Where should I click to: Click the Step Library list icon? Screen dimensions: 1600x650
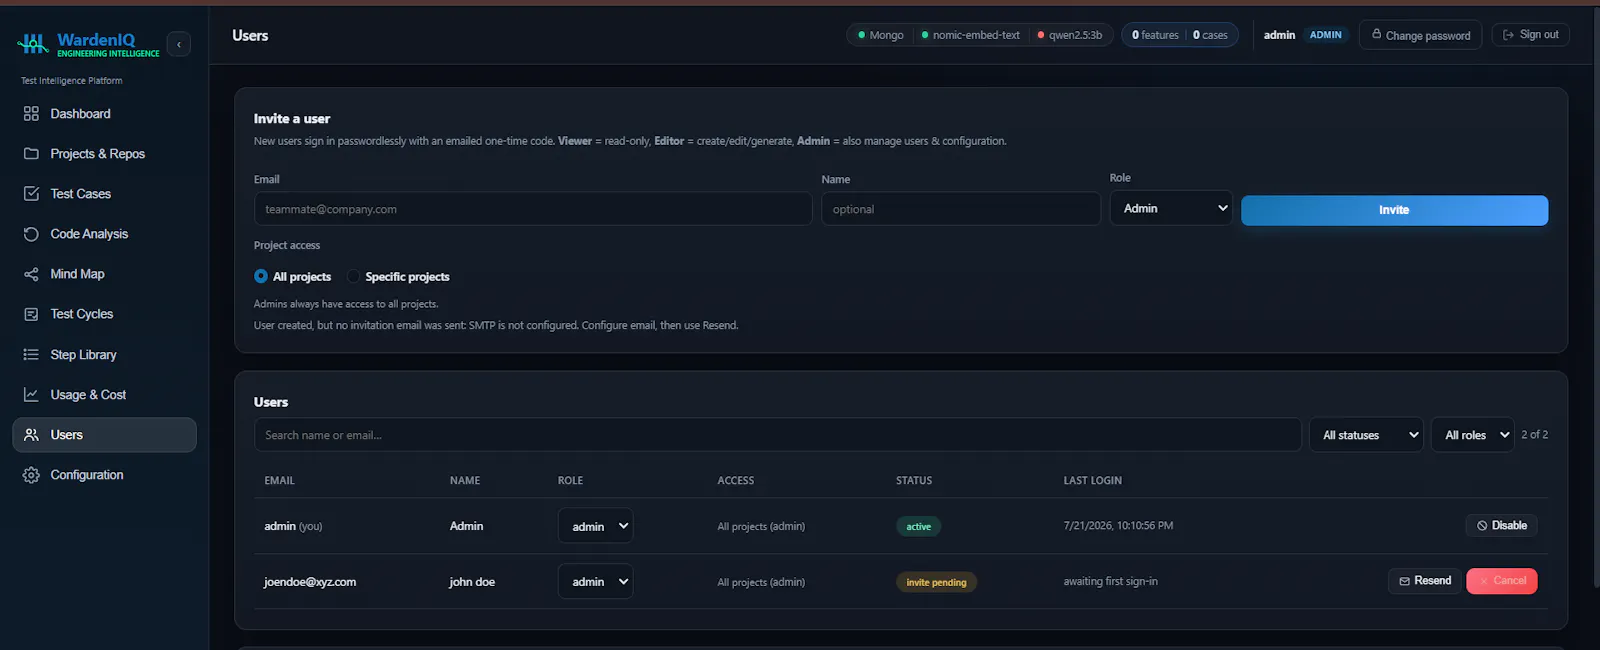click(x=31, y=355)
